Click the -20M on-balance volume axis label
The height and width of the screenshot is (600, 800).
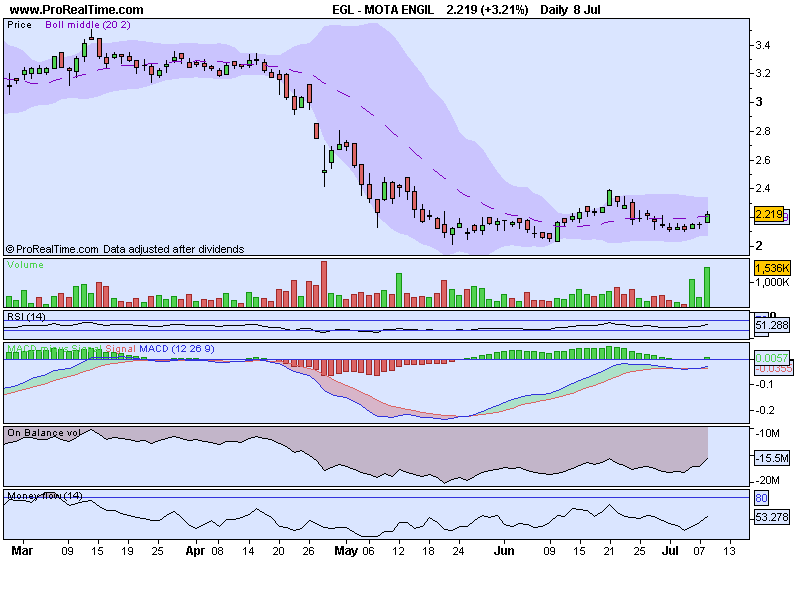(767, 480)
